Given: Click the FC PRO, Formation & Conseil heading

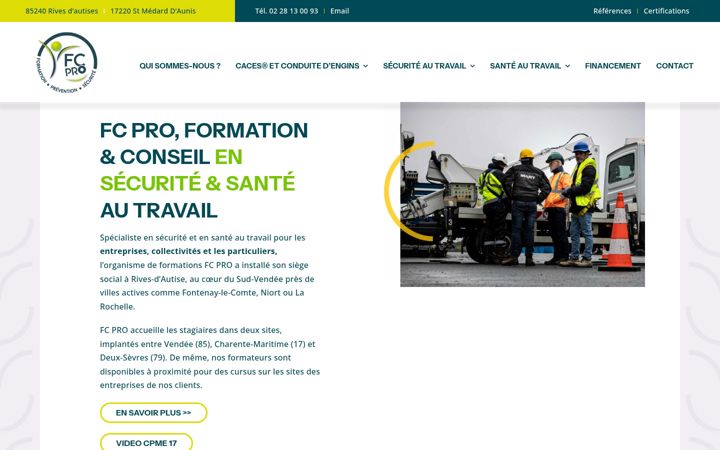Looking at the screenshot, I should (204, 170).
